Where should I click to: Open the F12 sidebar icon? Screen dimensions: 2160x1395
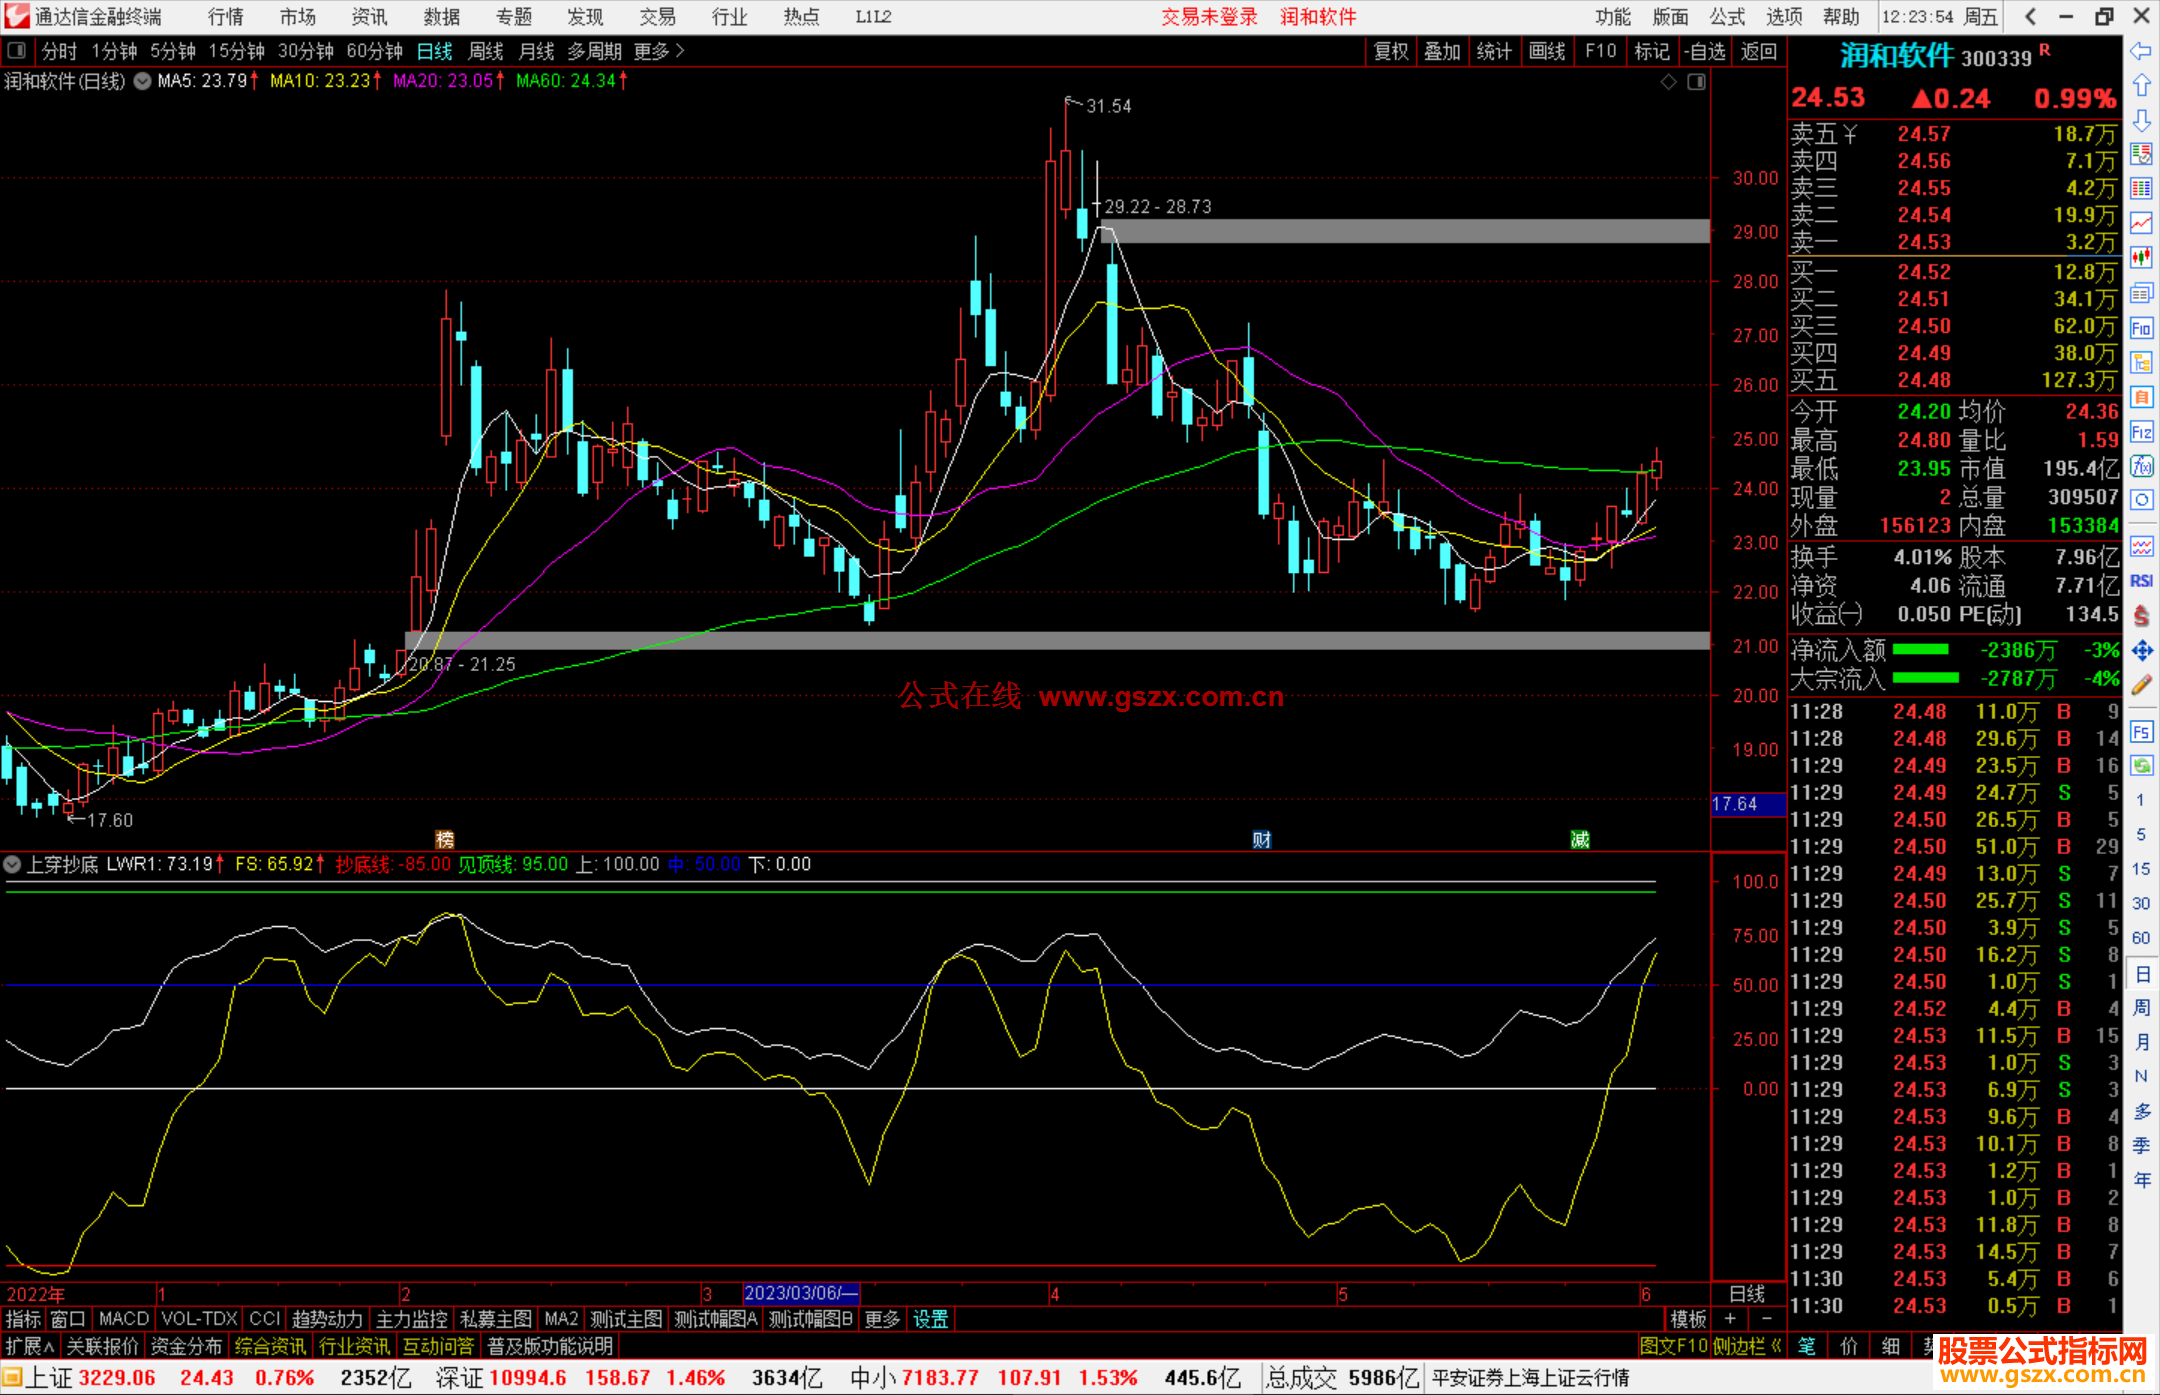[x=2141, y=432]
